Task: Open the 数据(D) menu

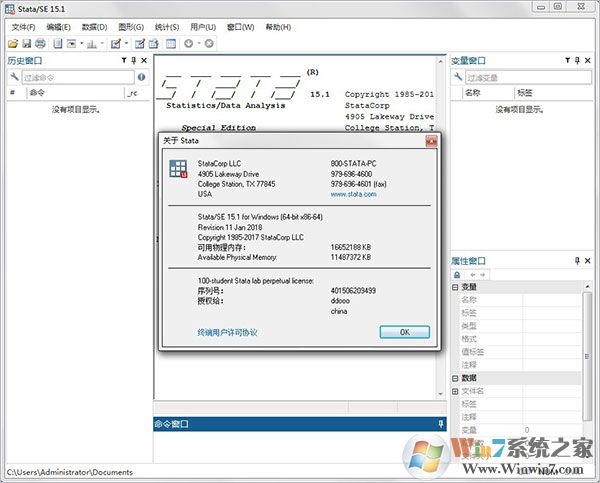Action: pos(95,27)
